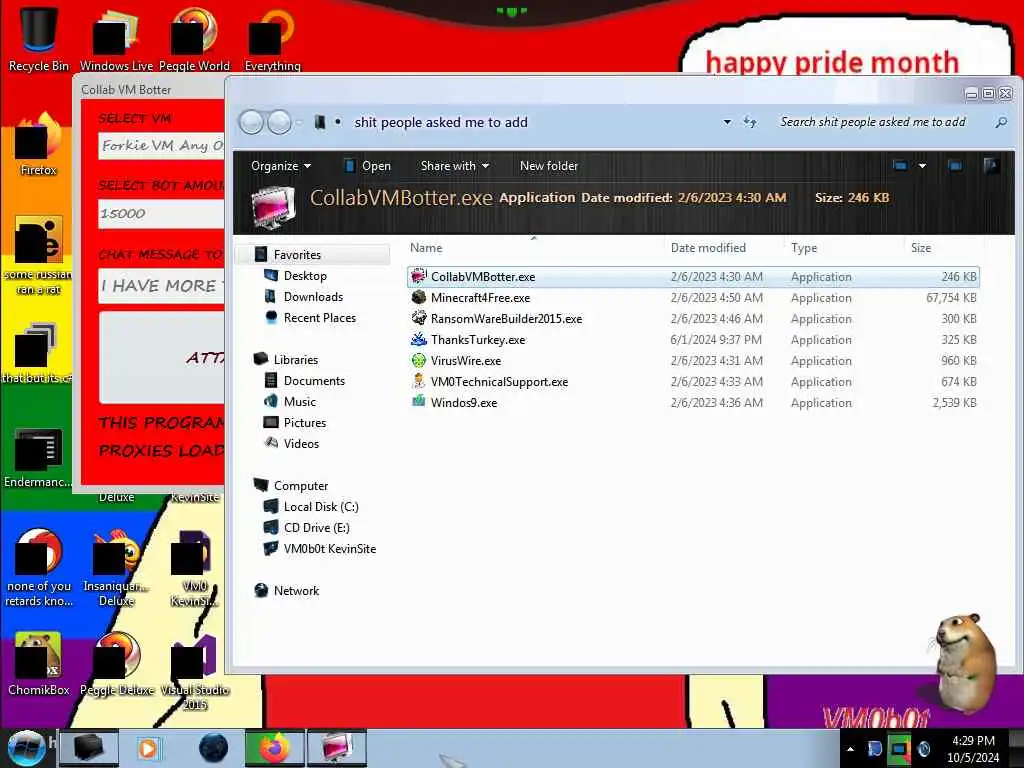Image resolution: width=1024 pixels, height=768 pixels.
Task: Open Explorer help icon
Action: point(991,166)
